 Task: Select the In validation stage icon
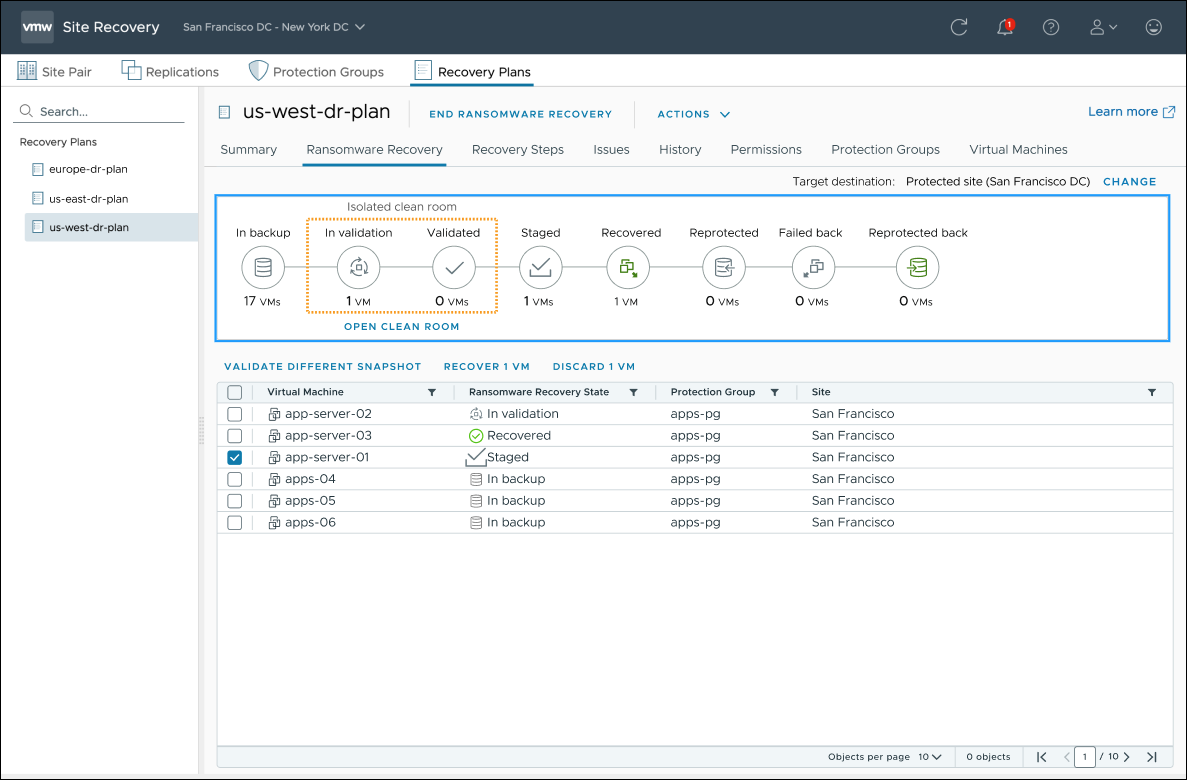[357, 267]
